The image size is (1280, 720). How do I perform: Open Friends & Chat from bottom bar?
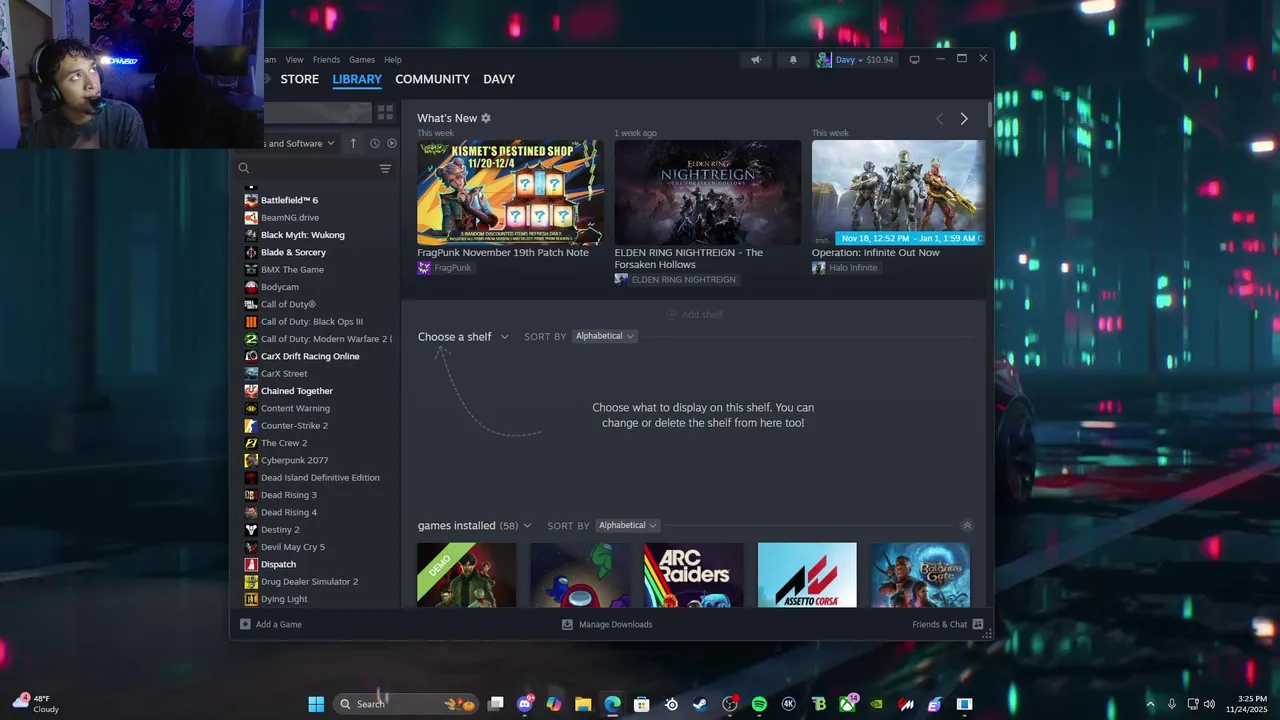pos(947,624)
